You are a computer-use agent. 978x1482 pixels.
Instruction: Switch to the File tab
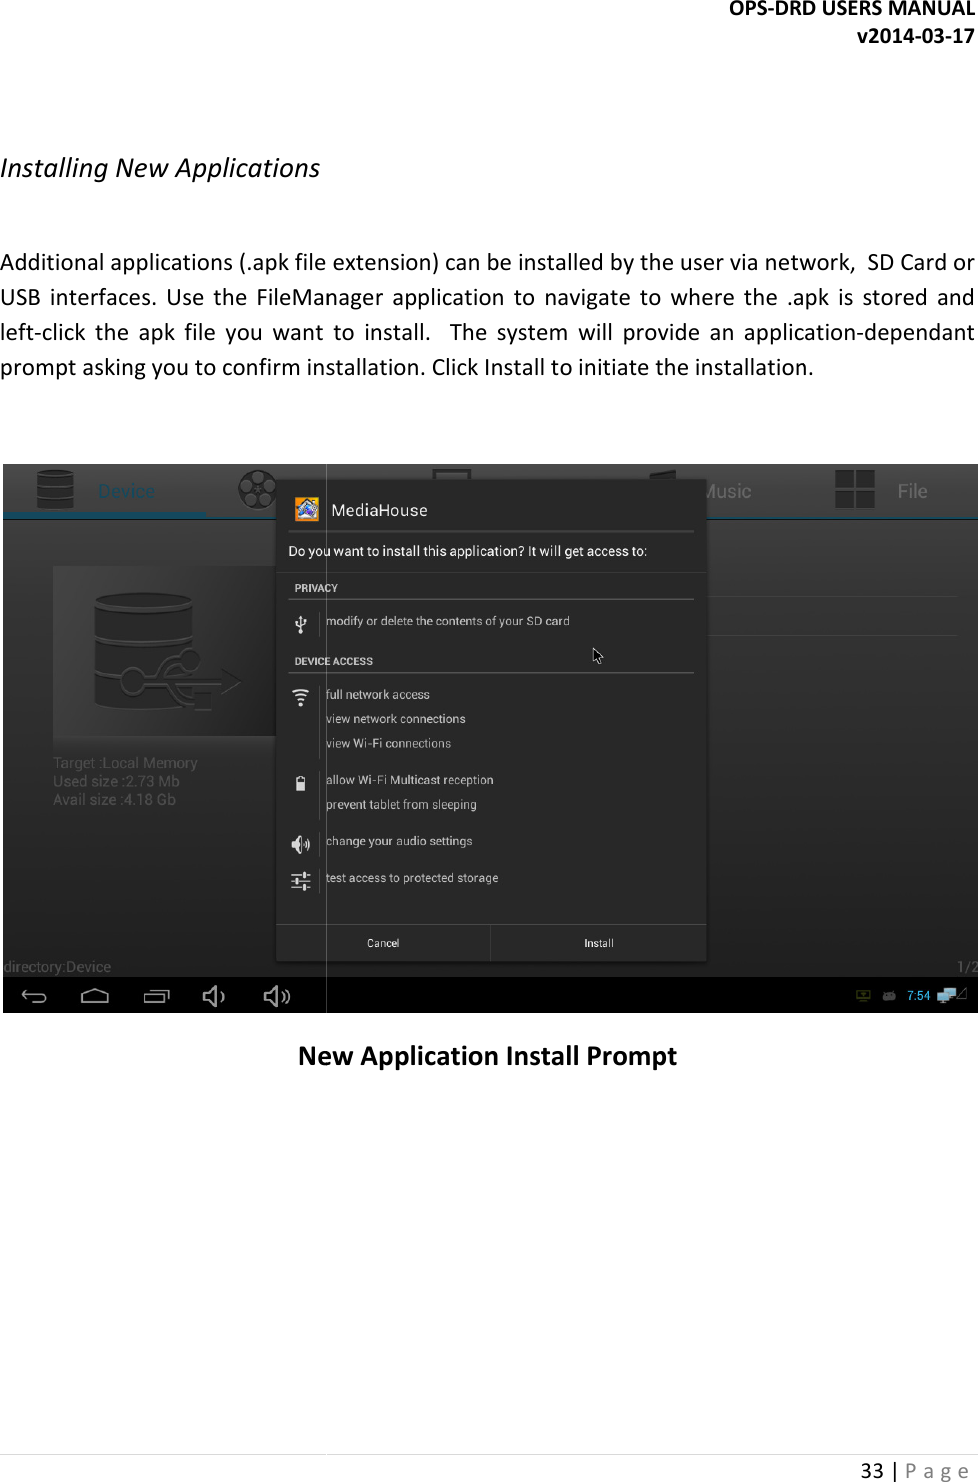pyautogui.click(x=912, y=491)
